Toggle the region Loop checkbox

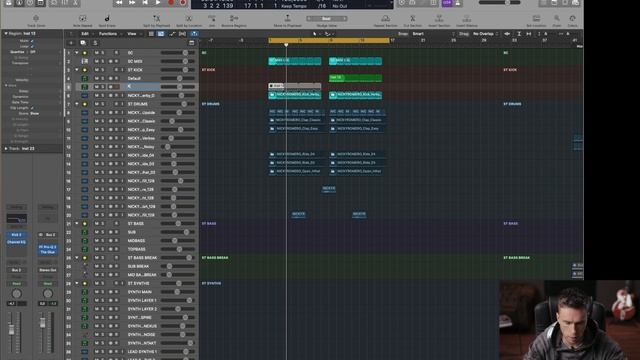coord(32,47)
